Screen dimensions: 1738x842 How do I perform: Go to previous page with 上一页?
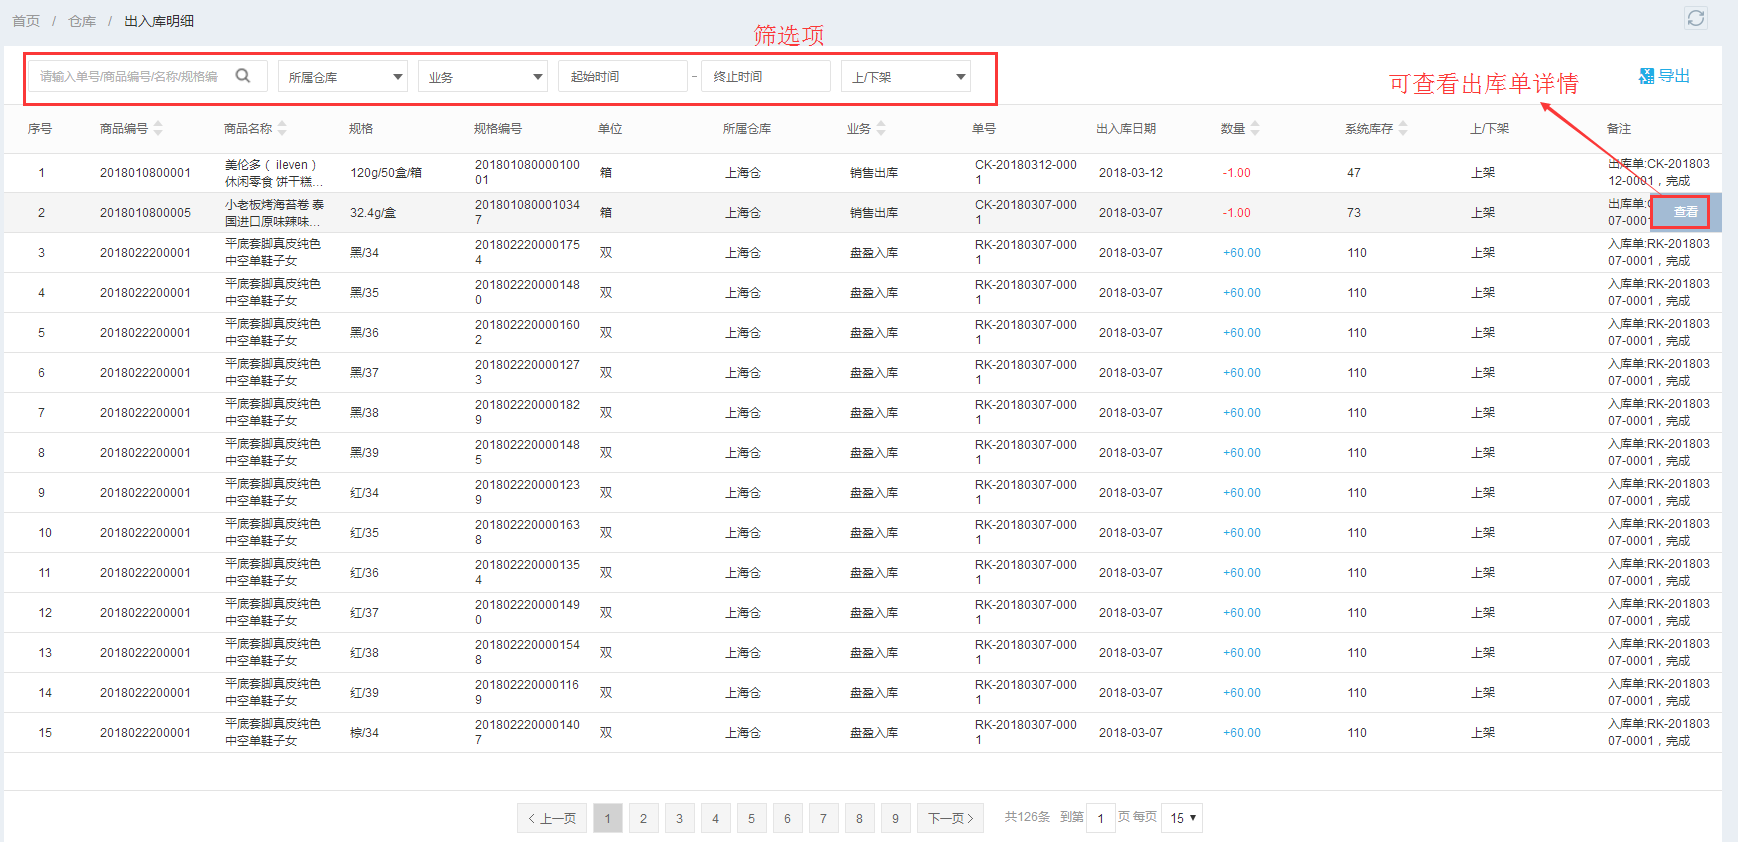point(552,818)
